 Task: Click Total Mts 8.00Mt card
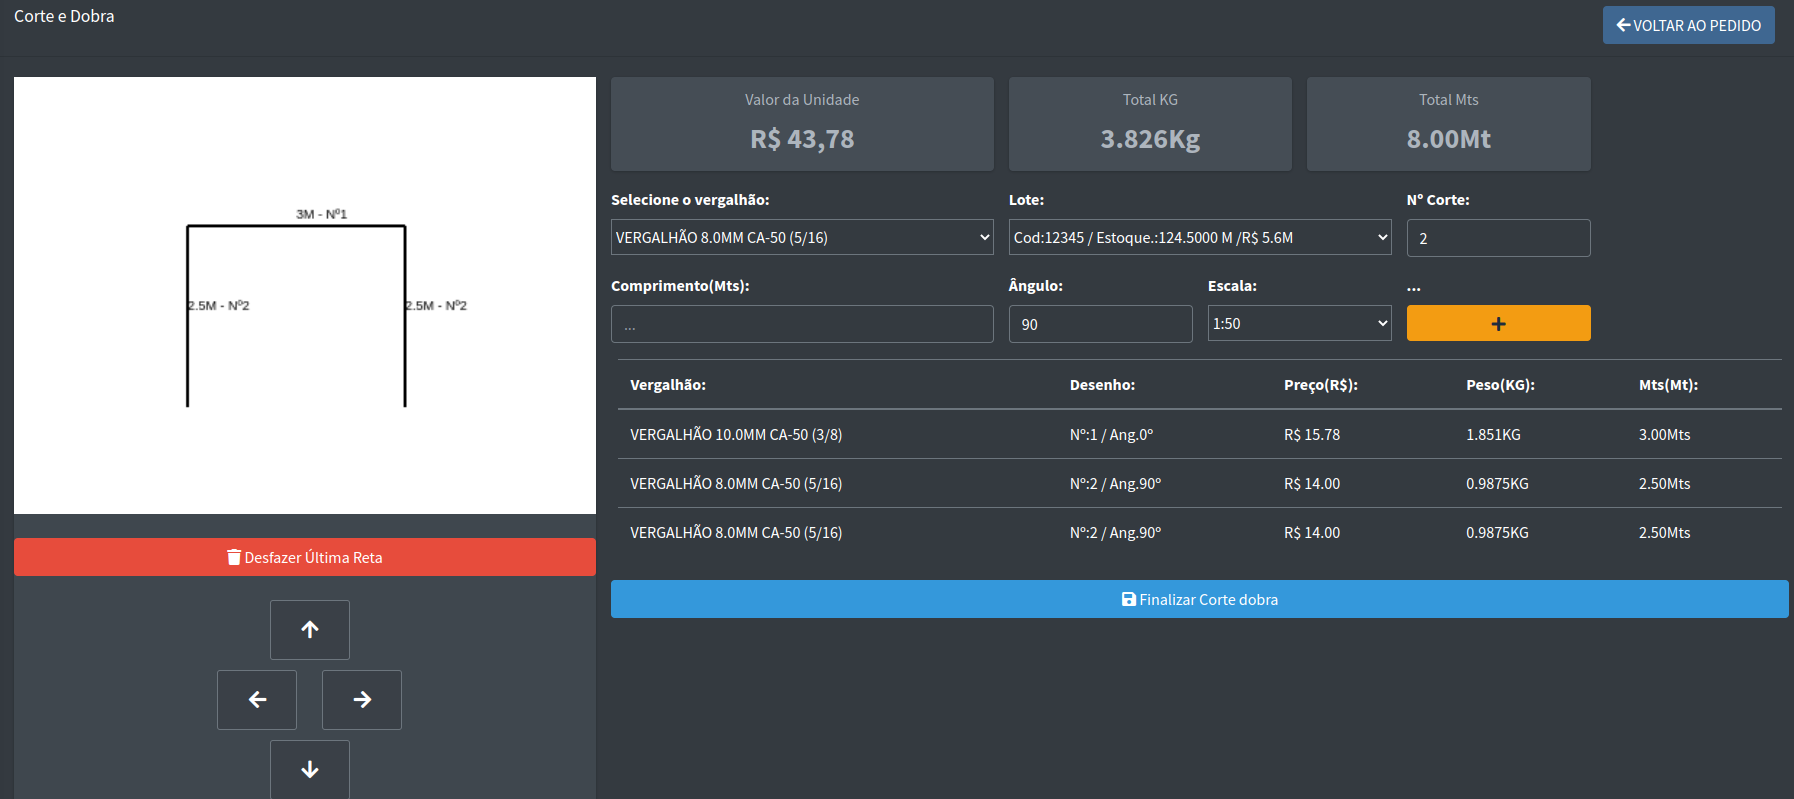coord(1448,124)
